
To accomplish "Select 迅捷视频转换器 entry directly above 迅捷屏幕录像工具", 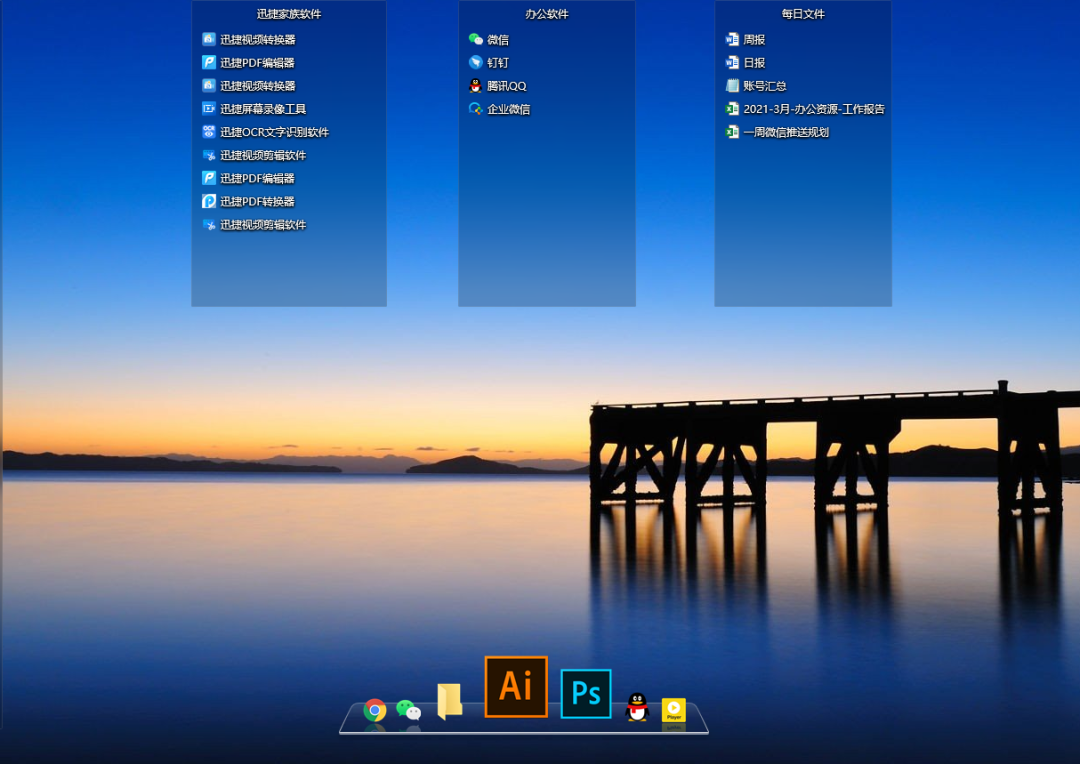I will [249, 85].
